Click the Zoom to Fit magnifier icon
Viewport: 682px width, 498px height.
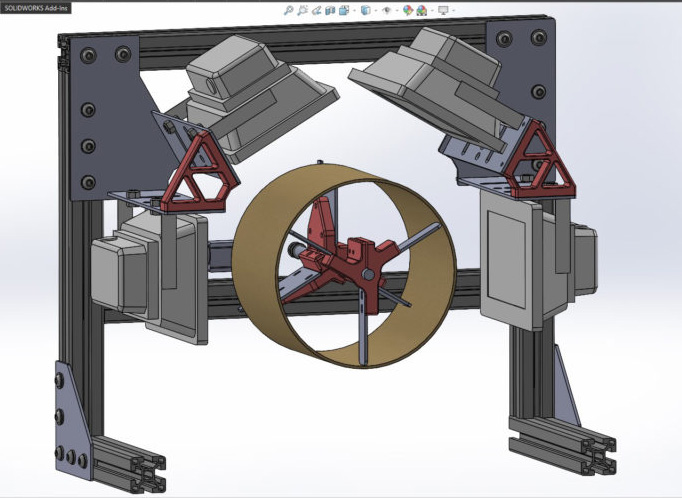click(288, 10)
